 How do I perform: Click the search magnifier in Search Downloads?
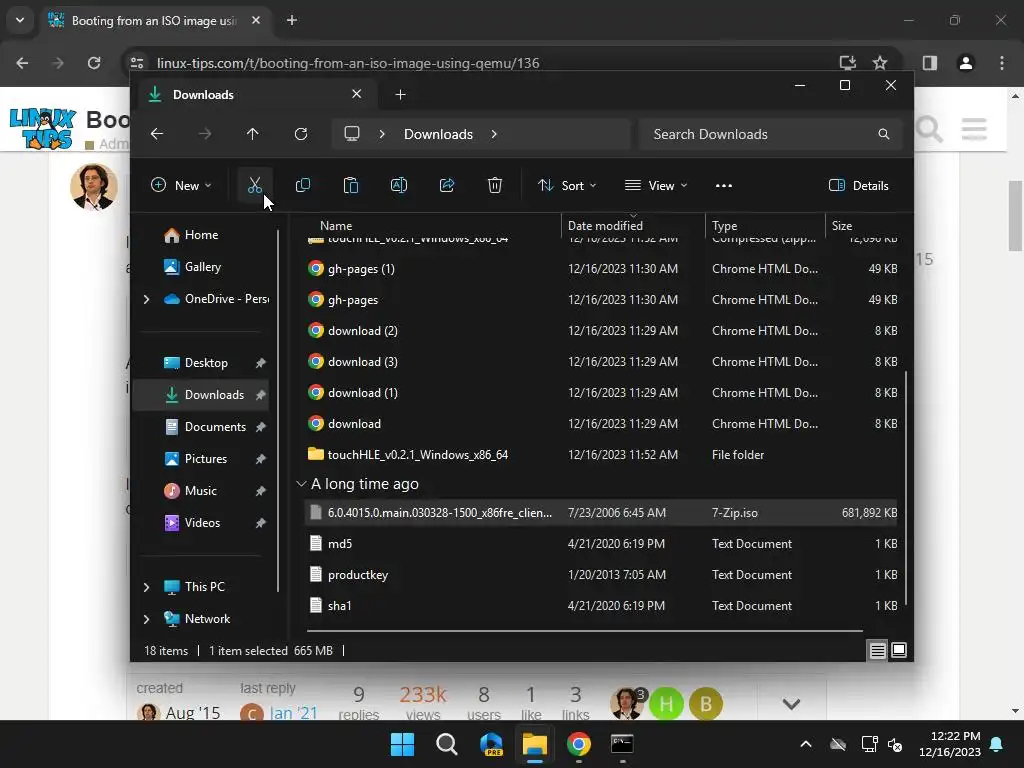pyautogui.click(x=884, y=134)
